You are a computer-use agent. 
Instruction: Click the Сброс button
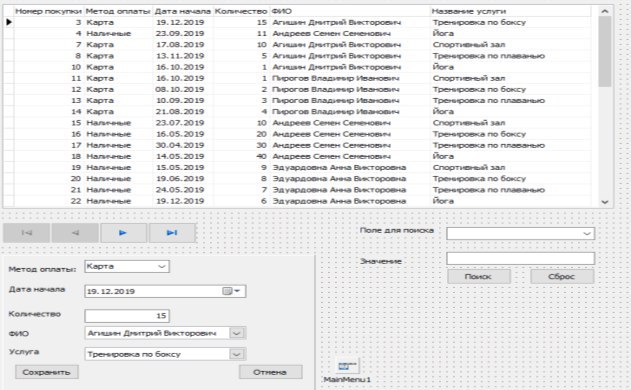(x=562, y=277)
